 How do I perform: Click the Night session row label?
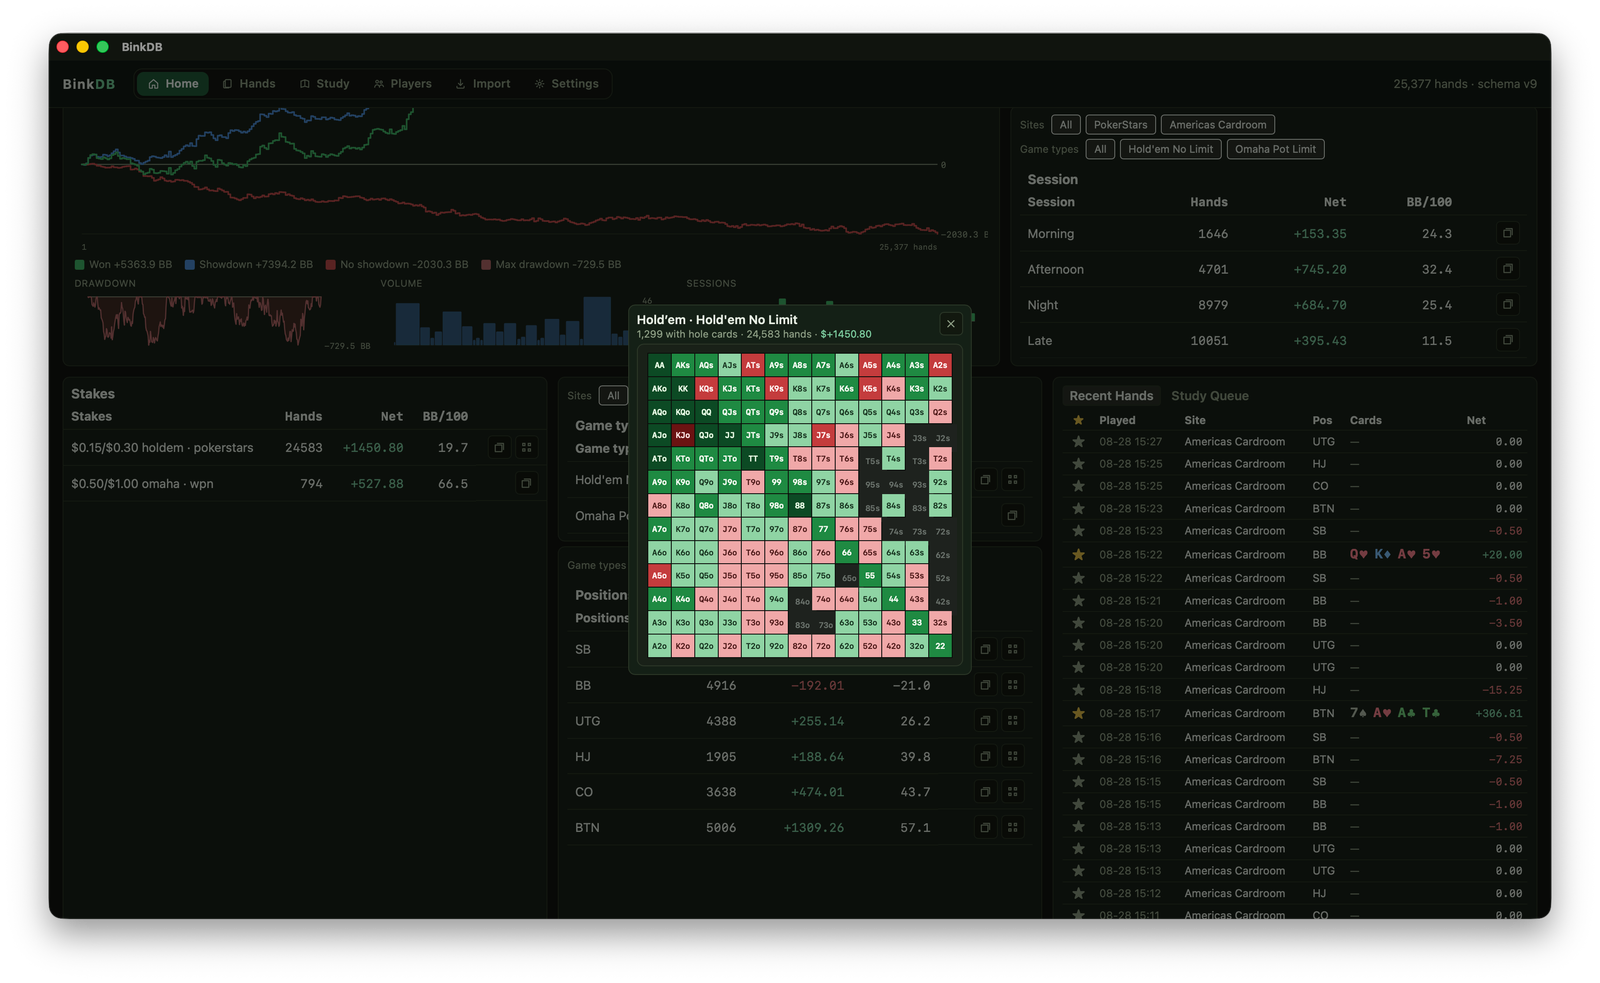click(1043, 305)
